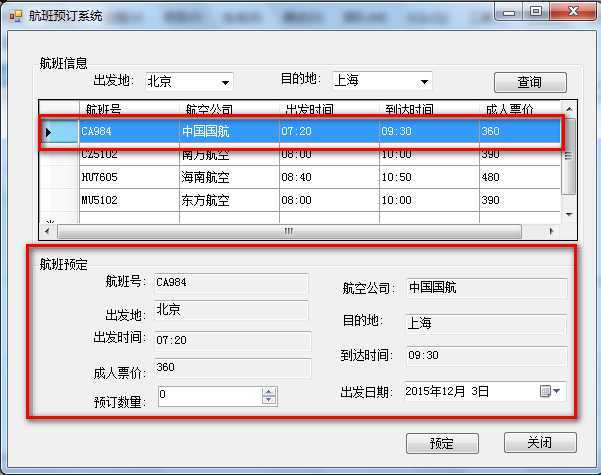Click the 航班号 column header
This screenshot has width=601, height=475.
[129, 110]
